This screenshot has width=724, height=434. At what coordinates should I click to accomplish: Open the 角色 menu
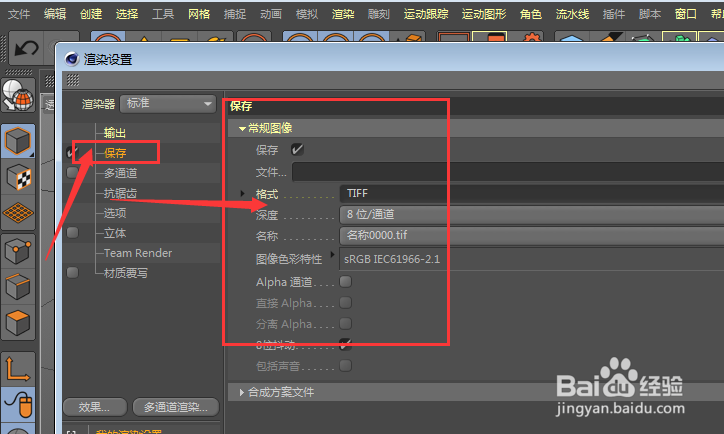click(531, 14)
